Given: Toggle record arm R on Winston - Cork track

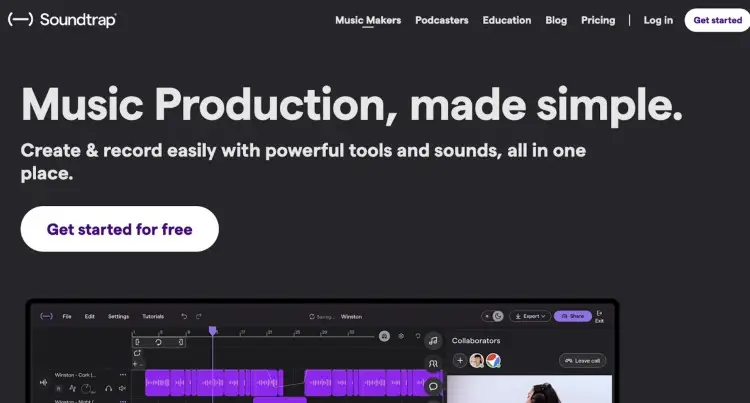Looking at the screenshot, I should click(59, 389).
